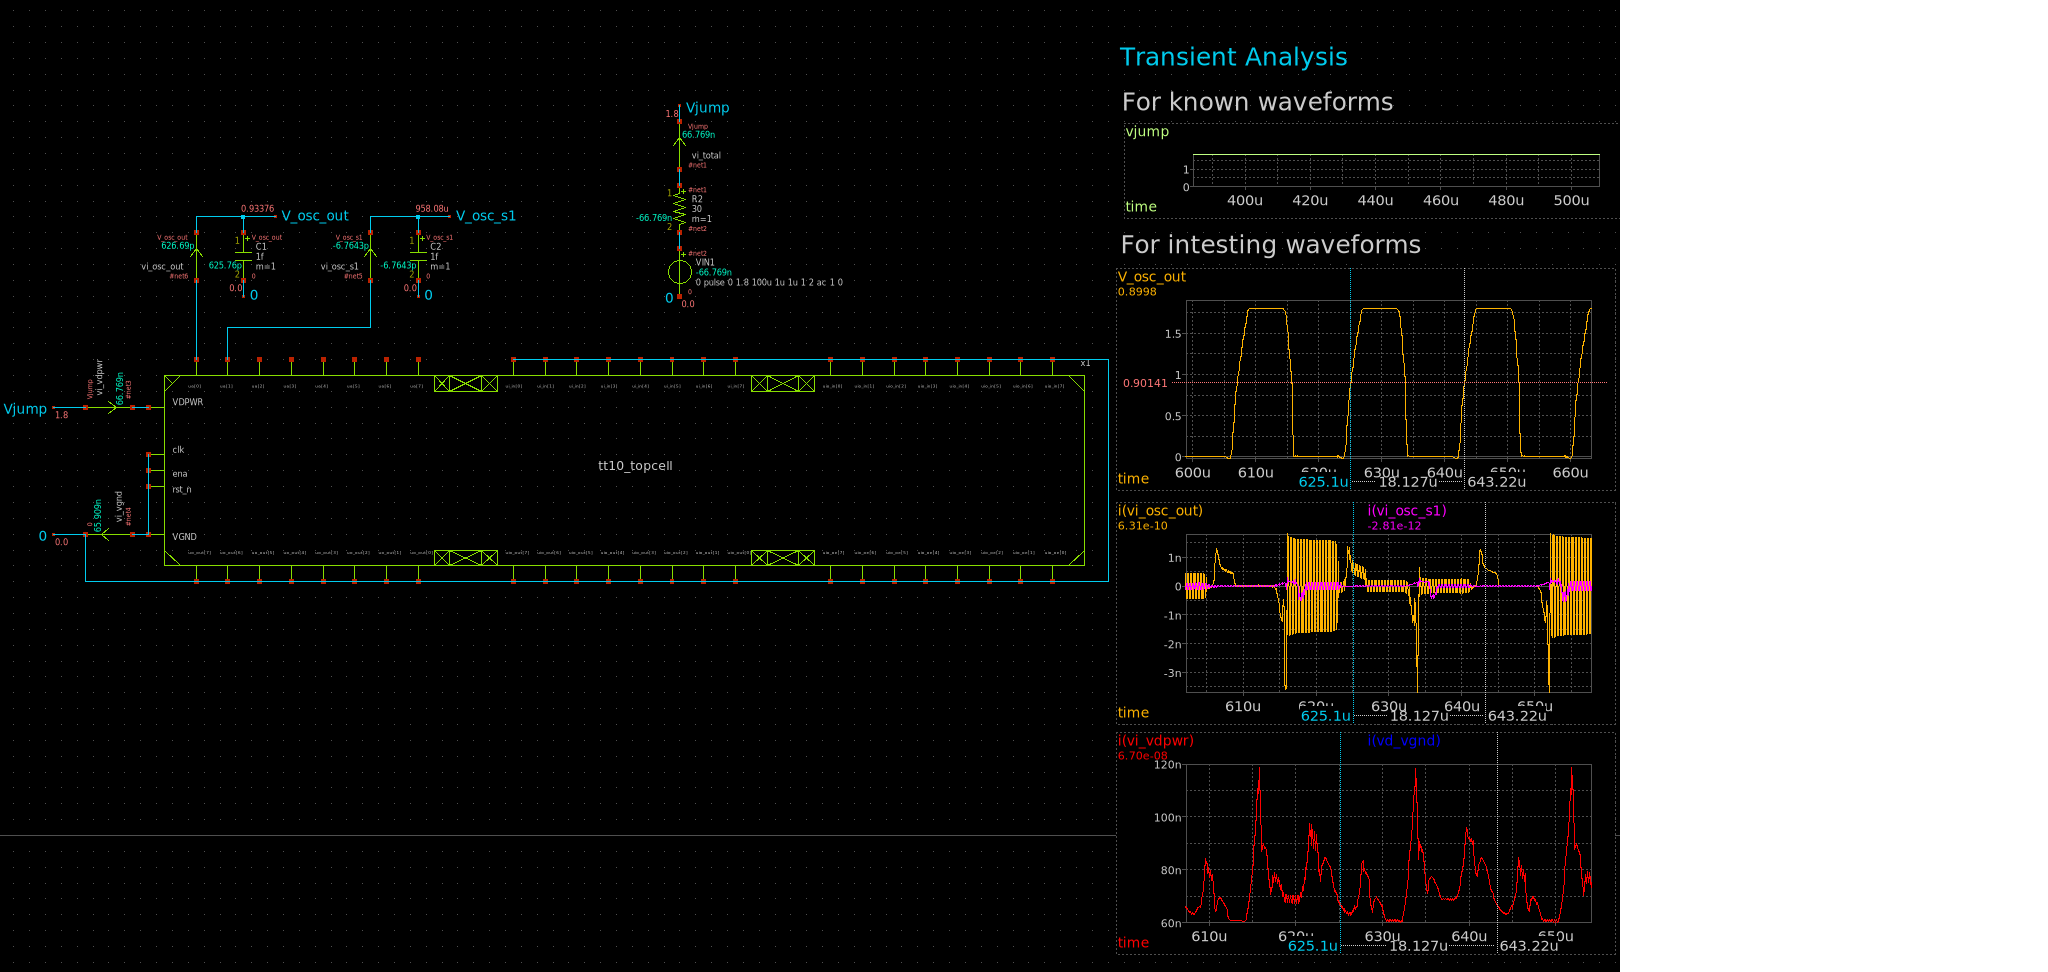The width and height of the screenshot is (2048, 972).
Task: Select the Vjump label feeding VDPWR
Action: click(25, 408)
